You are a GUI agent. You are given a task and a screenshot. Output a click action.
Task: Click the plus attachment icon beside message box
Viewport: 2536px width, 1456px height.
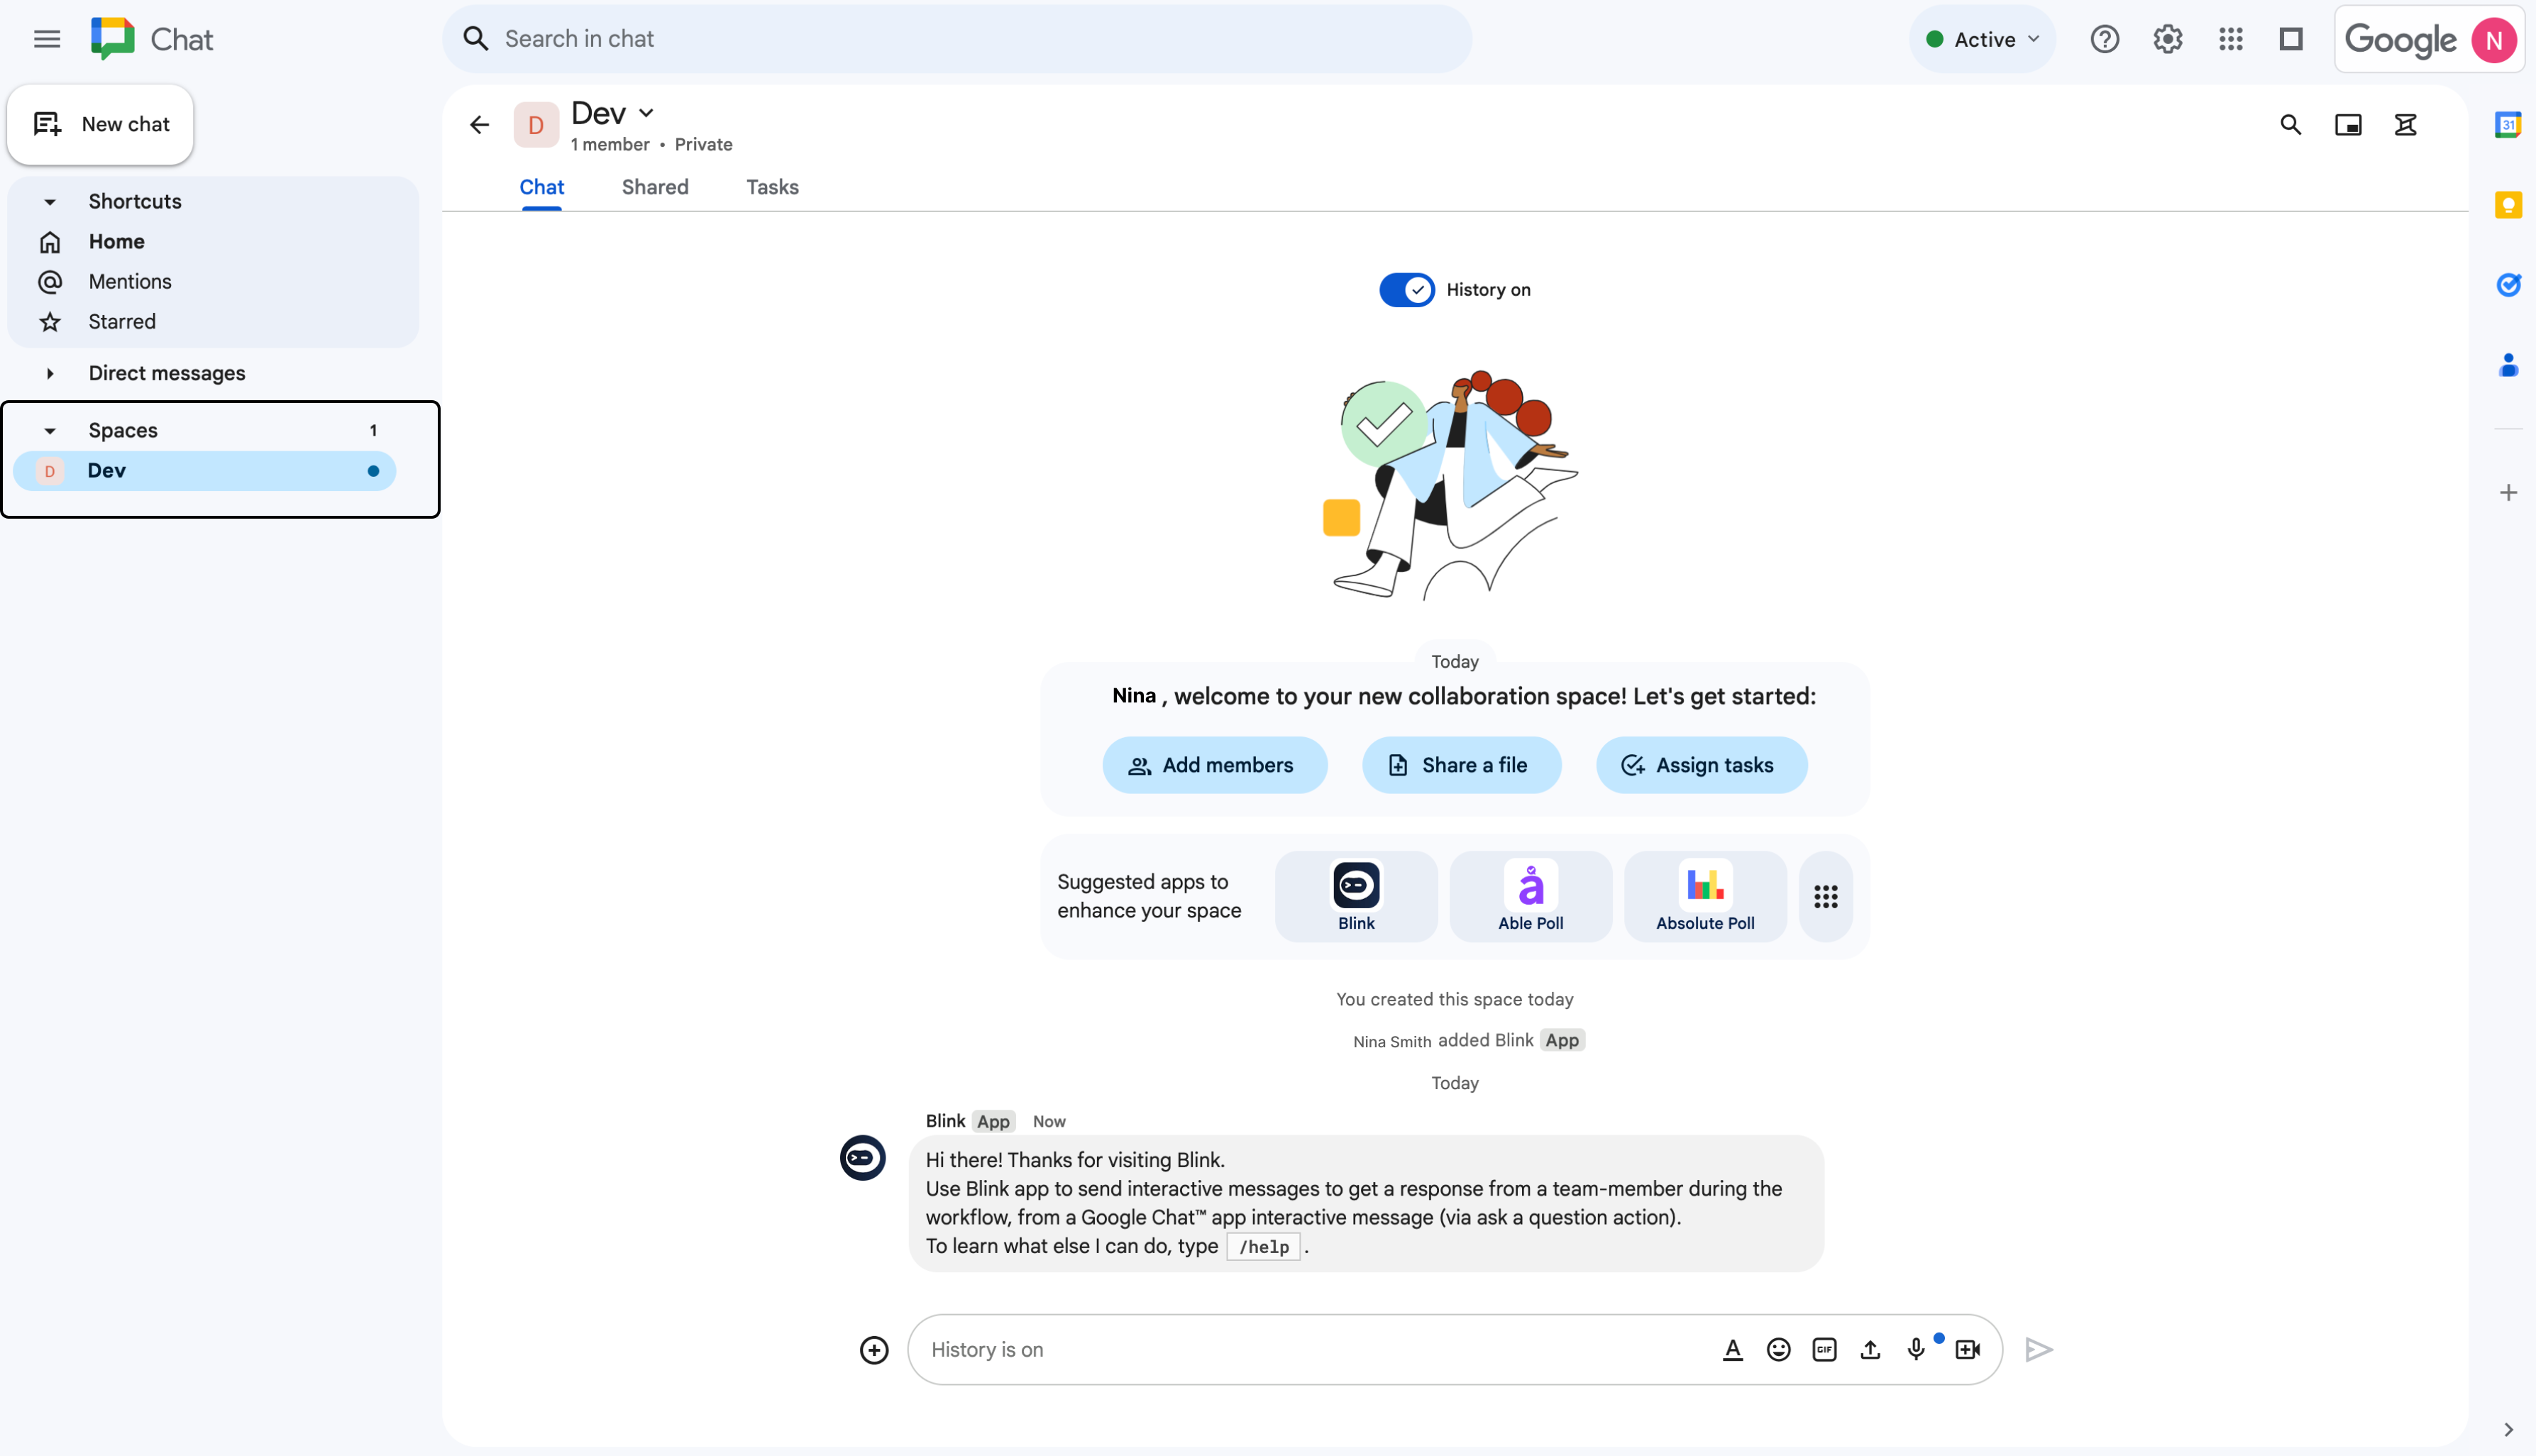coord(874,1350)
